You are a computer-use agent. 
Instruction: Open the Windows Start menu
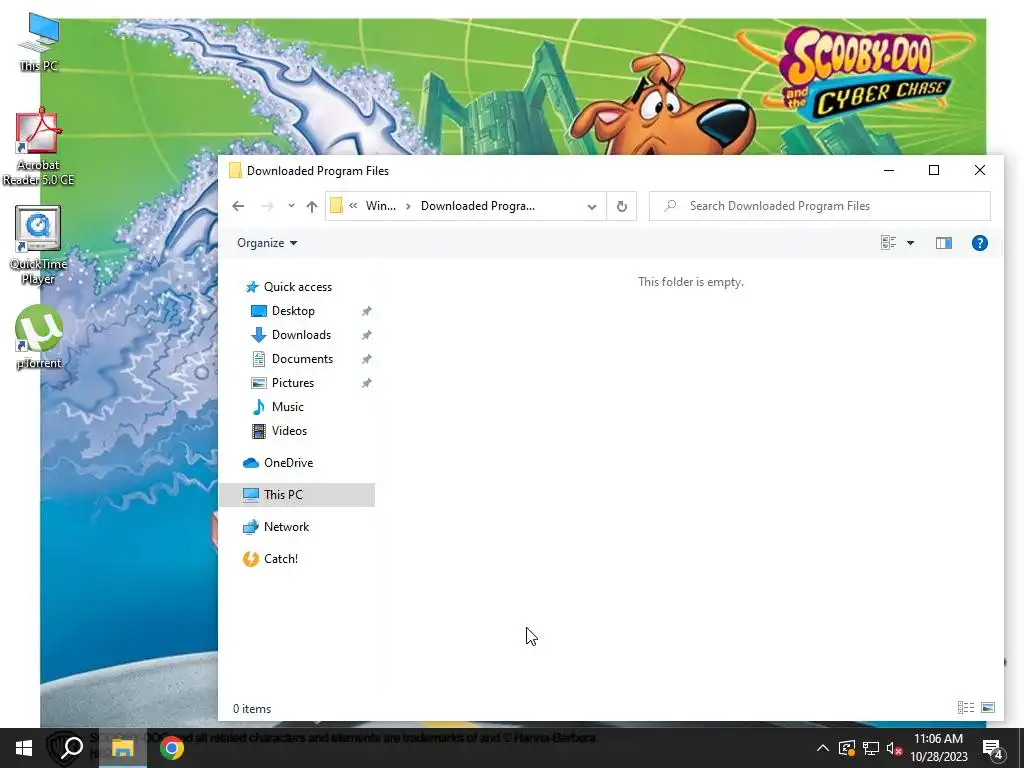[x=24, y=748]
